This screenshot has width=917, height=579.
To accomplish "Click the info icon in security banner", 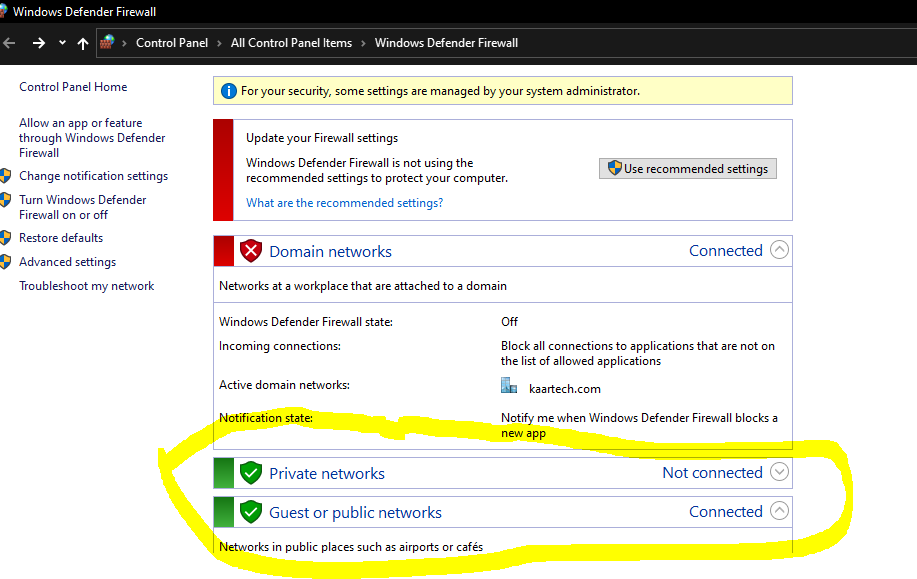I will (x=228, y=91).
